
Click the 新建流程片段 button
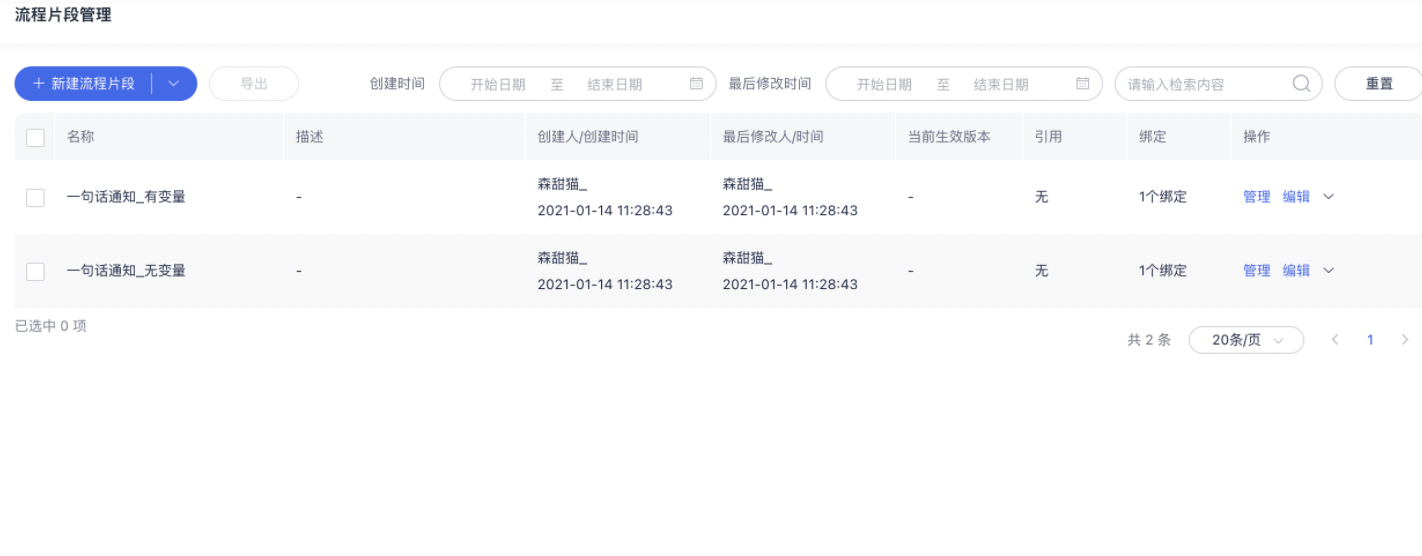point(84,84)
